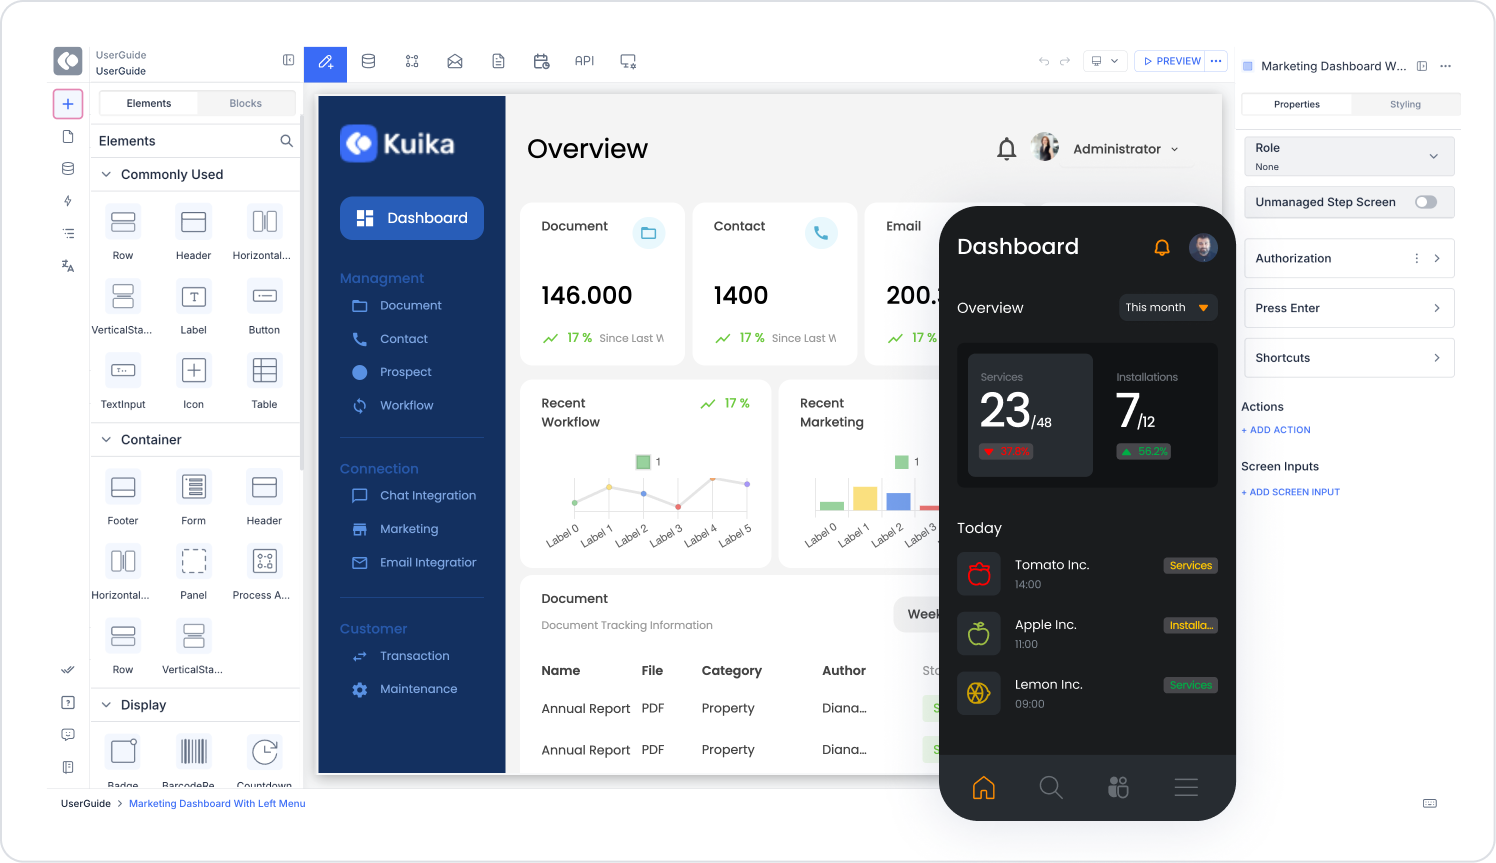The height and width of the screenshot is (863, 1496).
Task: Select the Button element
Action: point(264,307)
